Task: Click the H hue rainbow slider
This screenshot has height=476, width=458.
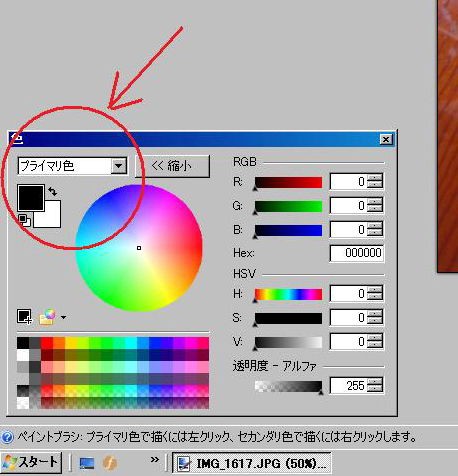Action: pos(288,294)
